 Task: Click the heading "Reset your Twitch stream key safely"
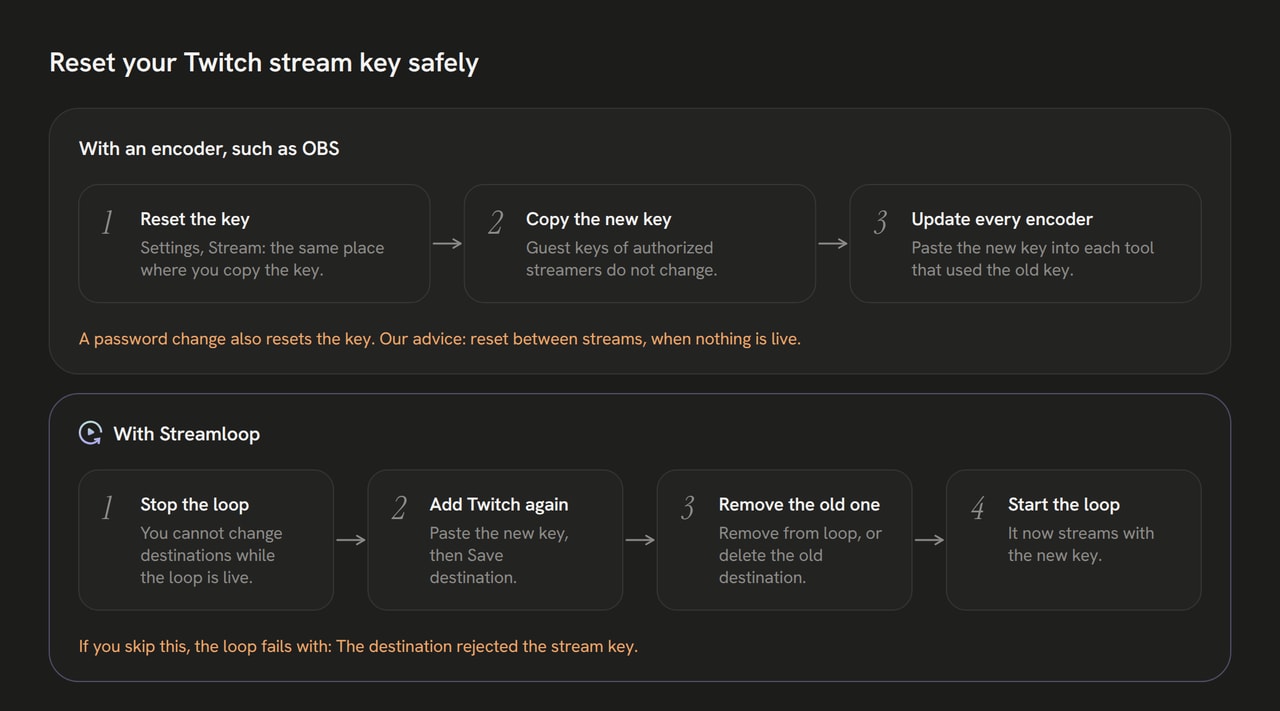[264, 63]
